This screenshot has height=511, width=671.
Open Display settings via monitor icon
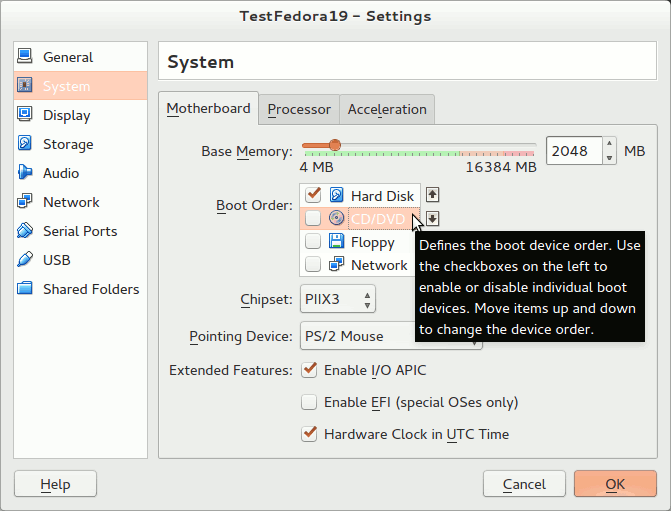pos(25,115)
